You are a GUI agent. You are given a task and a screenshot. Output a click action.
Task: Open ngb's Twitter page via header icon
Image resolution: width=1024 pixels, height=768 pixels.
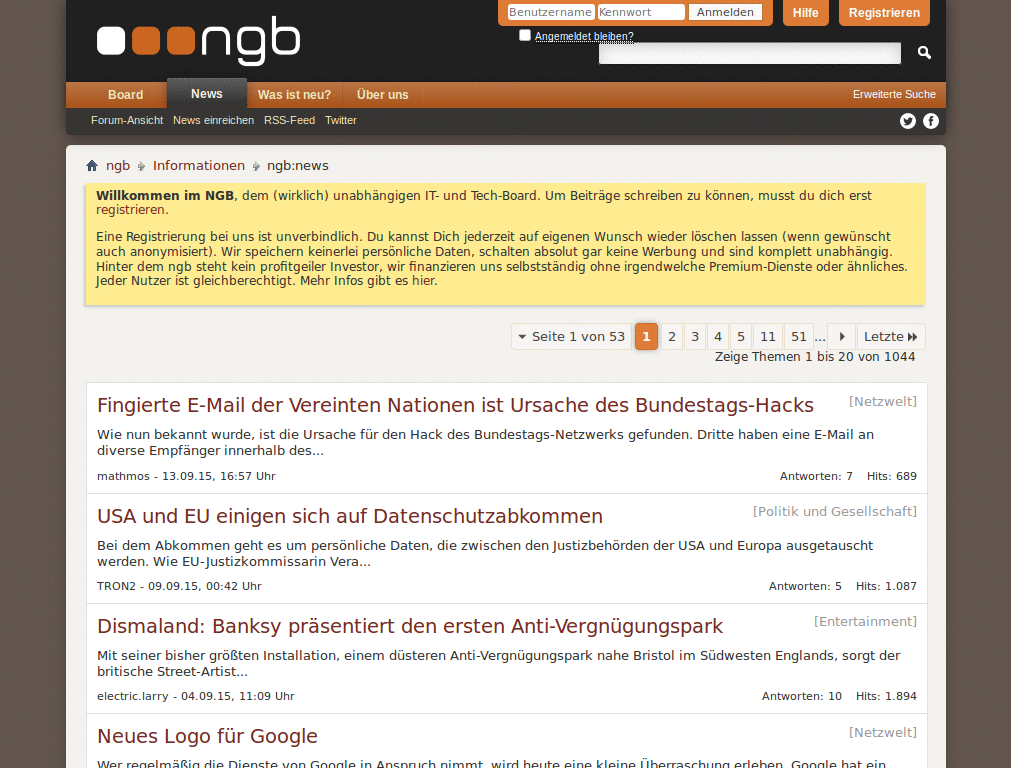click(907, 120)
